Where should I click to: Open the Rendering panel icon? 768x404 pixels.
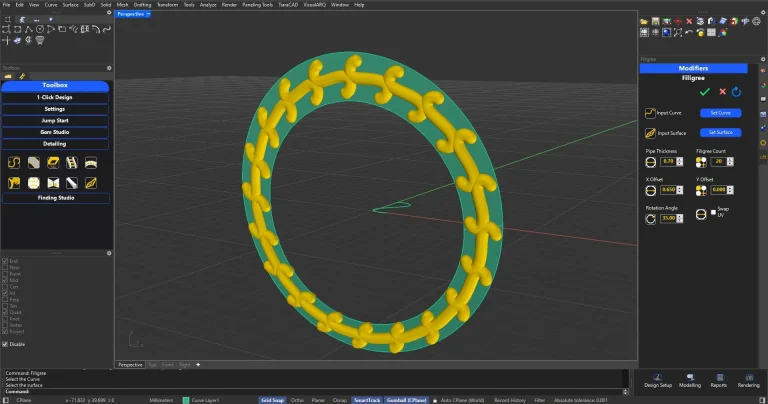pos(748,376)
